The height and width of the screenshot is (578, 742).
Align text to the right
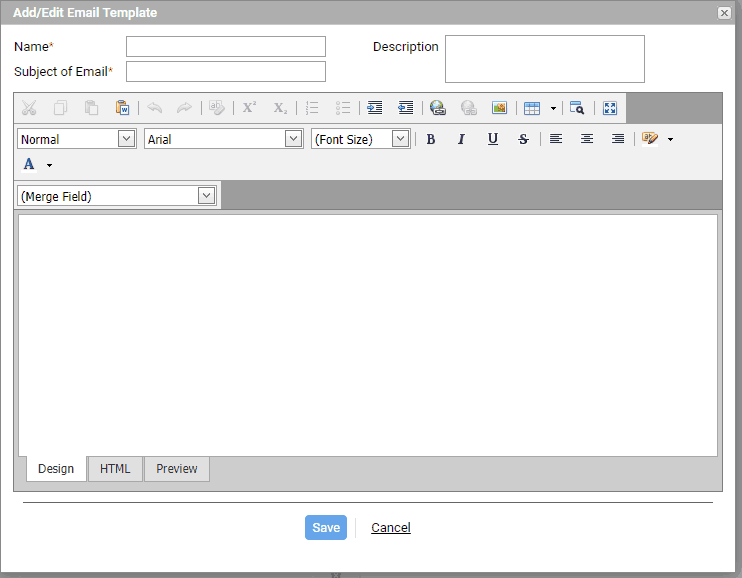click(618, 139)
